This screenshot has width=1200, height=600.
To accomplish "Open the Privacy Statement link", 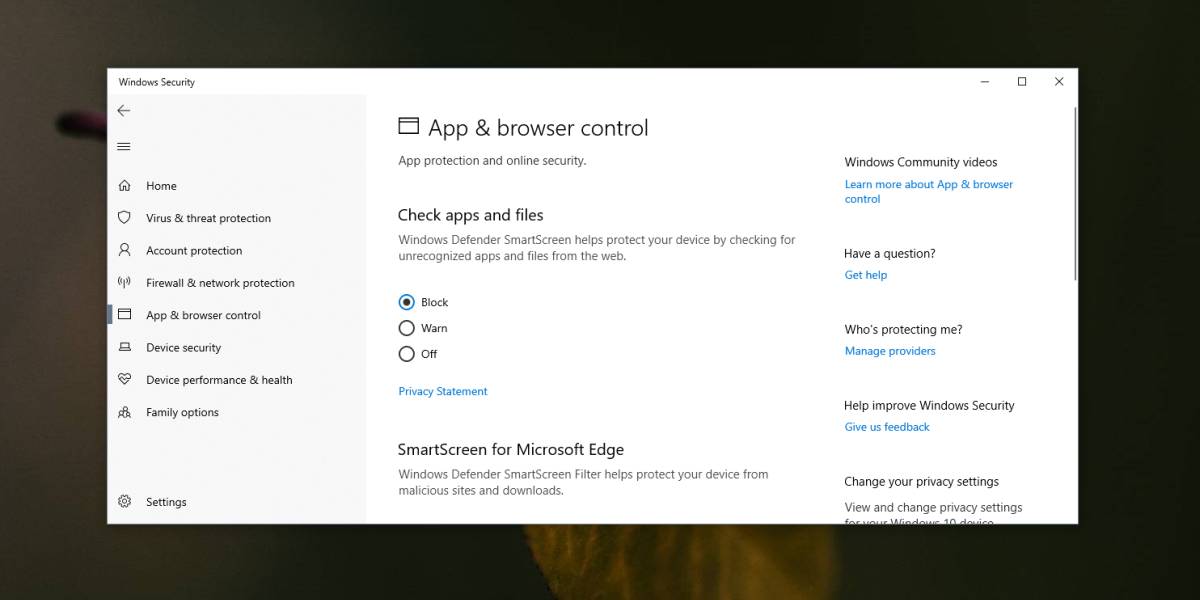I will [x=443, y=391].
